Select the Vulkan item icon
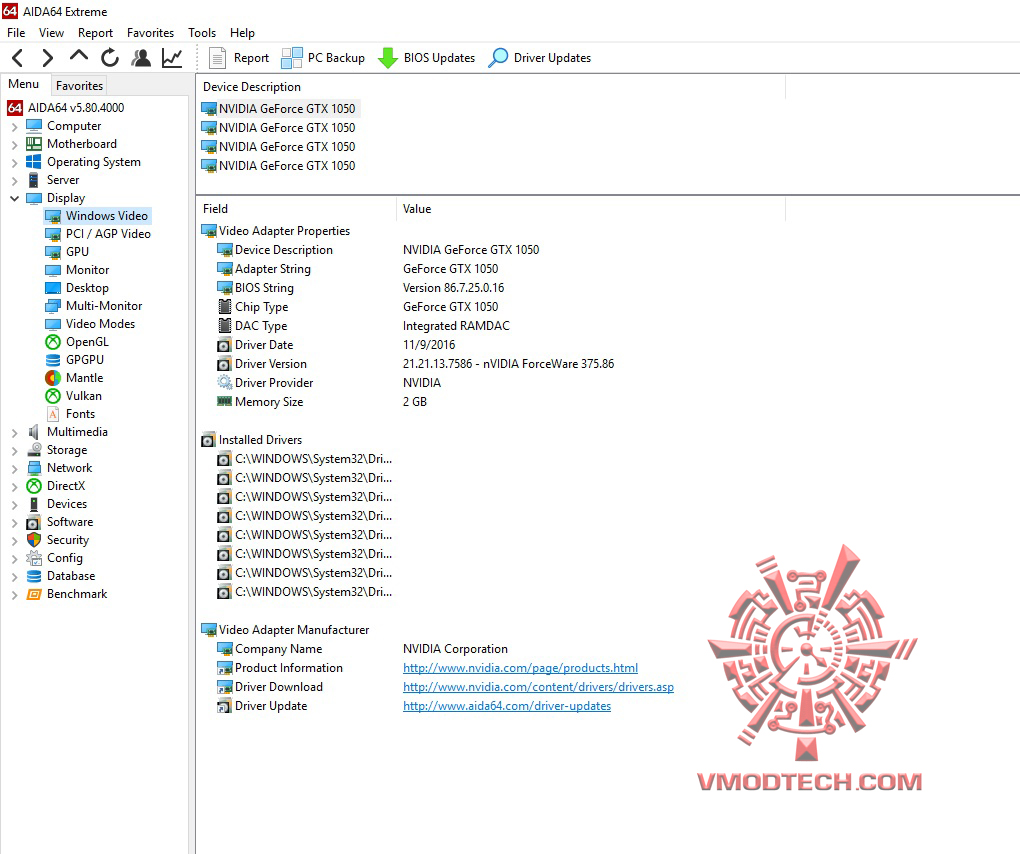The image size is (1020, 854). [x=53, y=396]
